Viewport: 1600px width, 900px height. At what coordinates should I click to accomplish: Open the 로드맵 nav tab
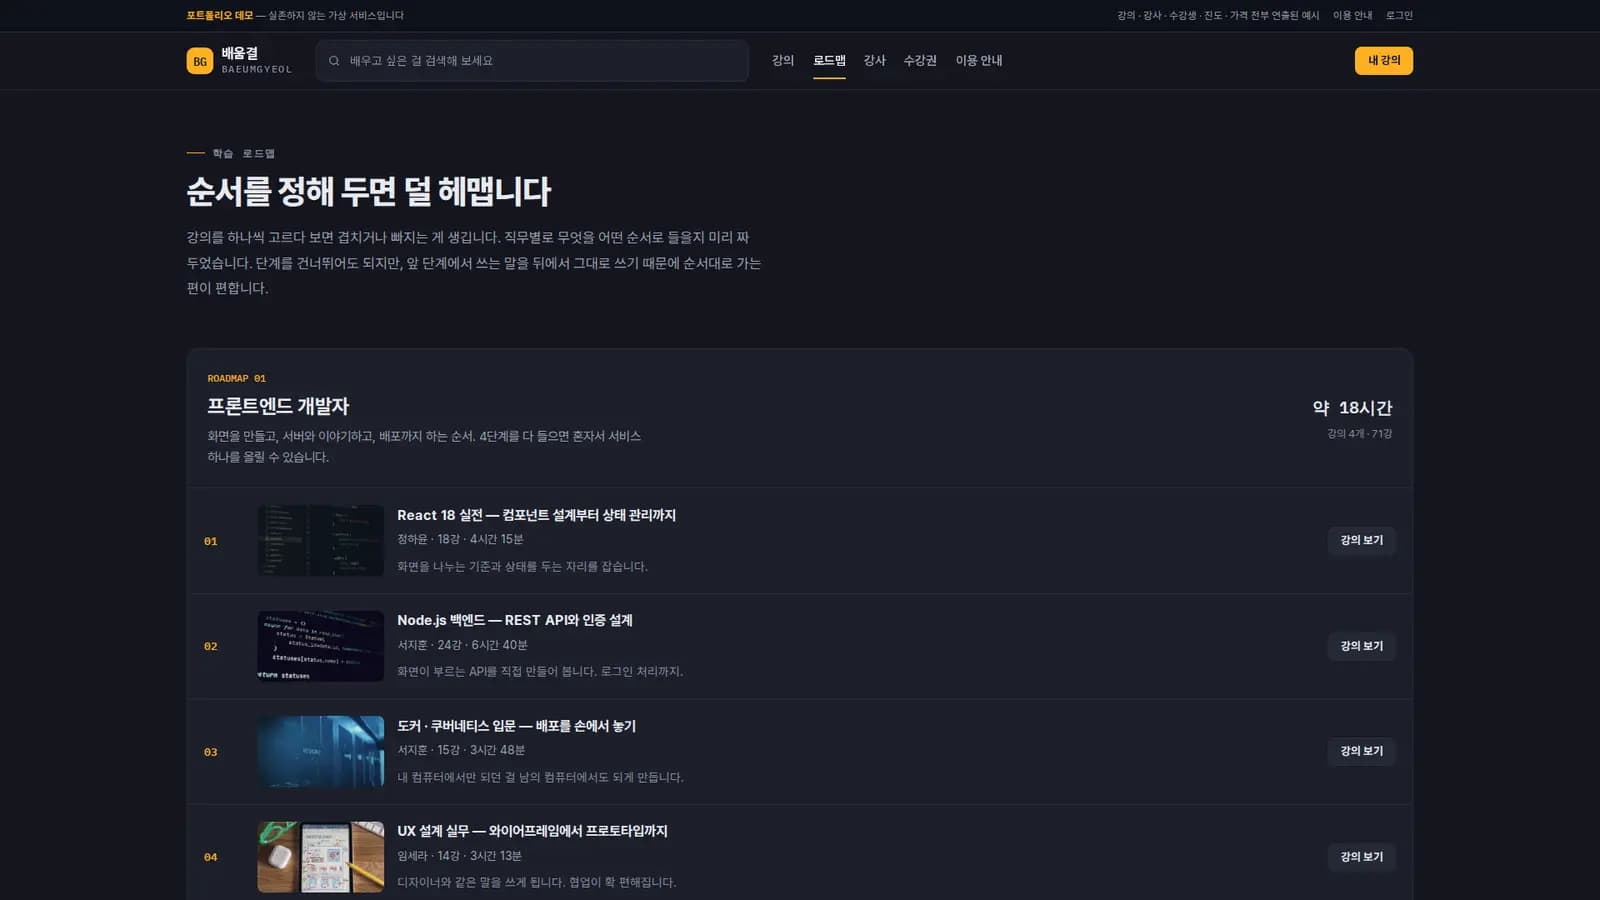[829, 61]
